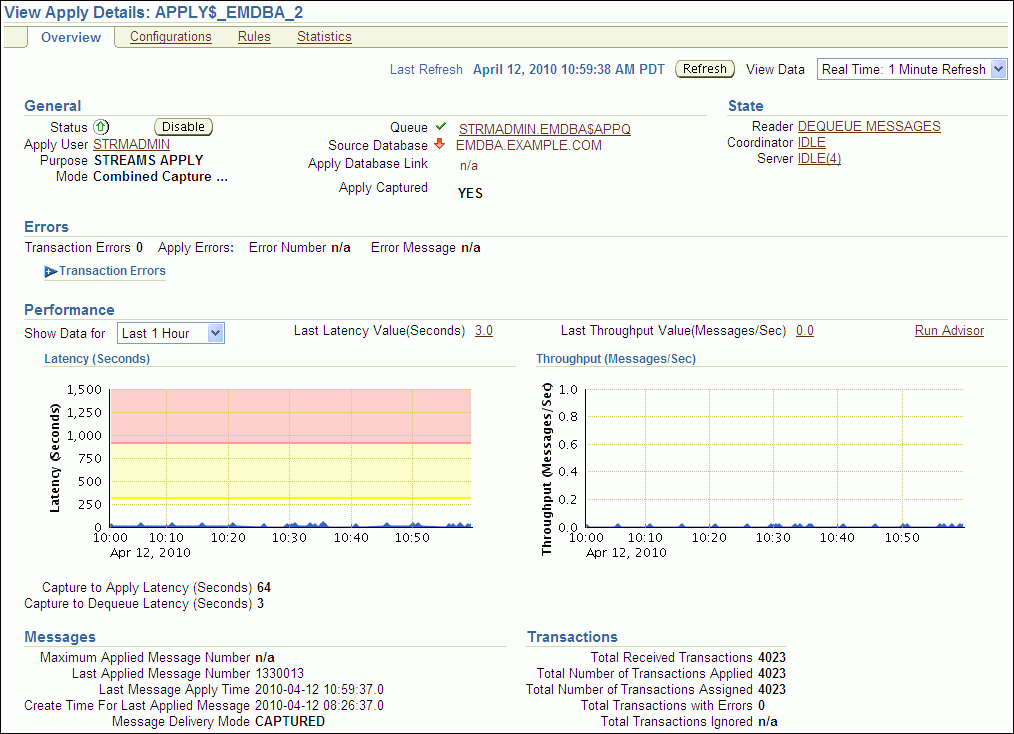Click the Coordinator IDLE link
This screenshot has width=1014, height=734.
(811, 143)
